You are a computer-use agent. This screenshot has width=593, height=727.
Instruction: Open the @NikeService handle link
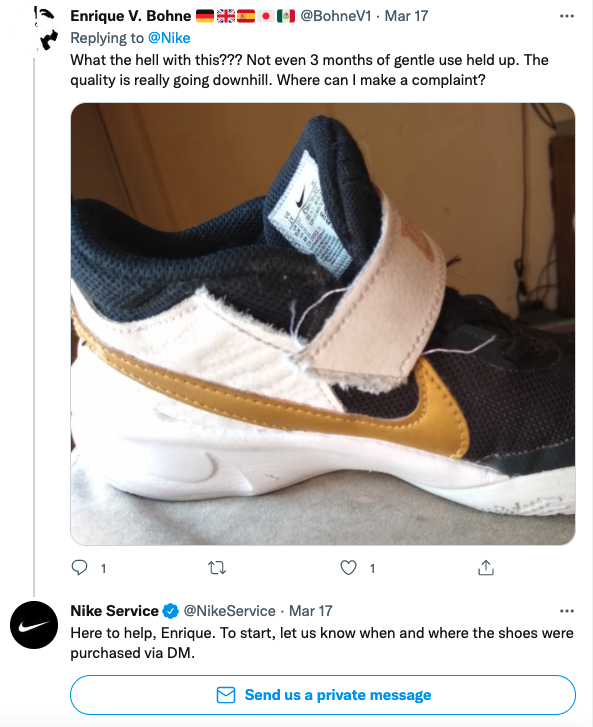[x=230, y=611]
